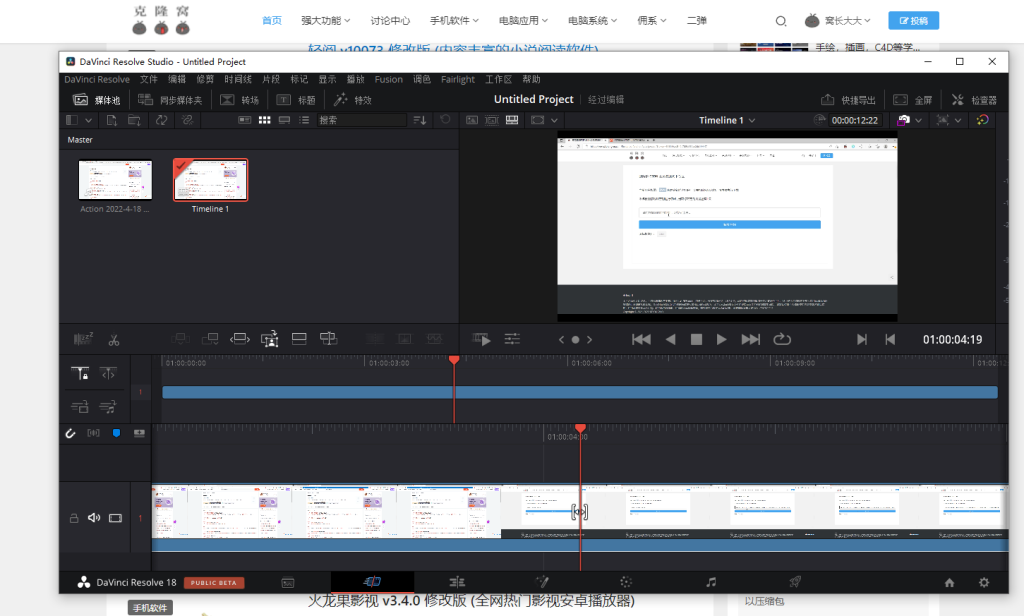
Task: Switch to the Fairlight page music icon
Action: pos(711,582)
